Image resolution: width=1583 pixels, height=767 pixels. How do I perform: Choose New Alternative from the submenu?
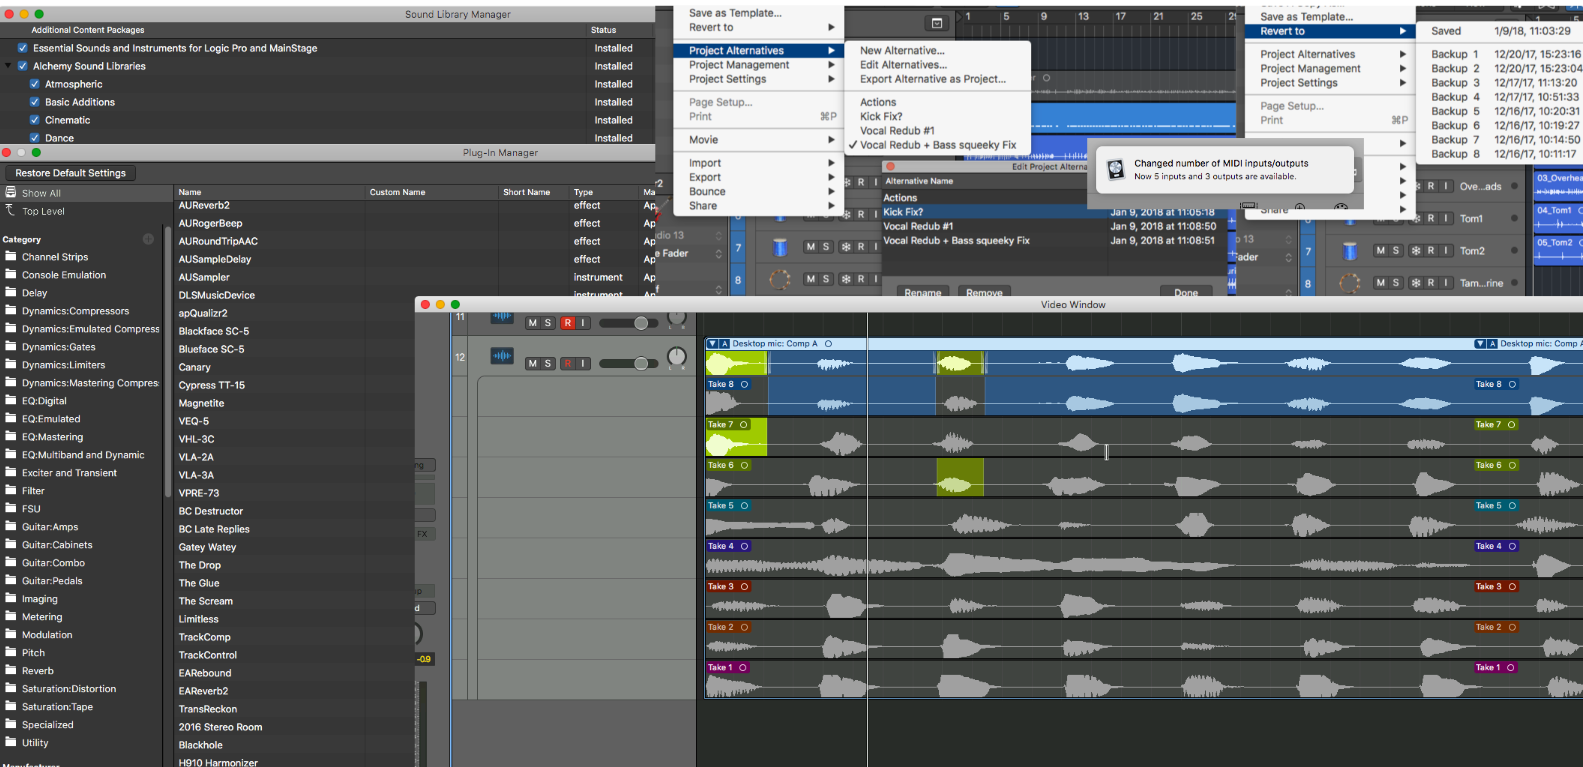(x=902, y=50)
